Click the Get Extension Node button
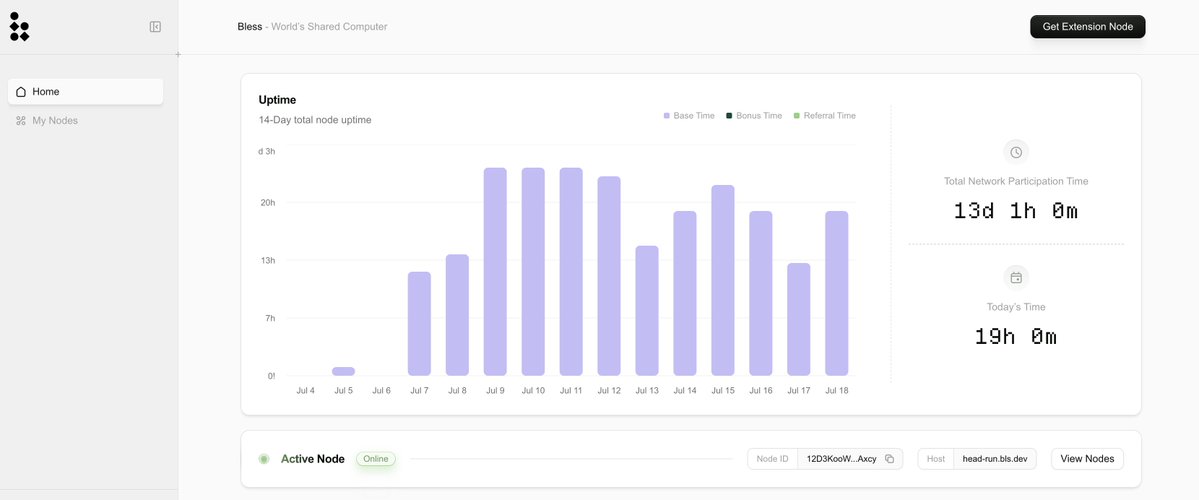Viewport: 1199px width, 500px height. pos(1087,27)
